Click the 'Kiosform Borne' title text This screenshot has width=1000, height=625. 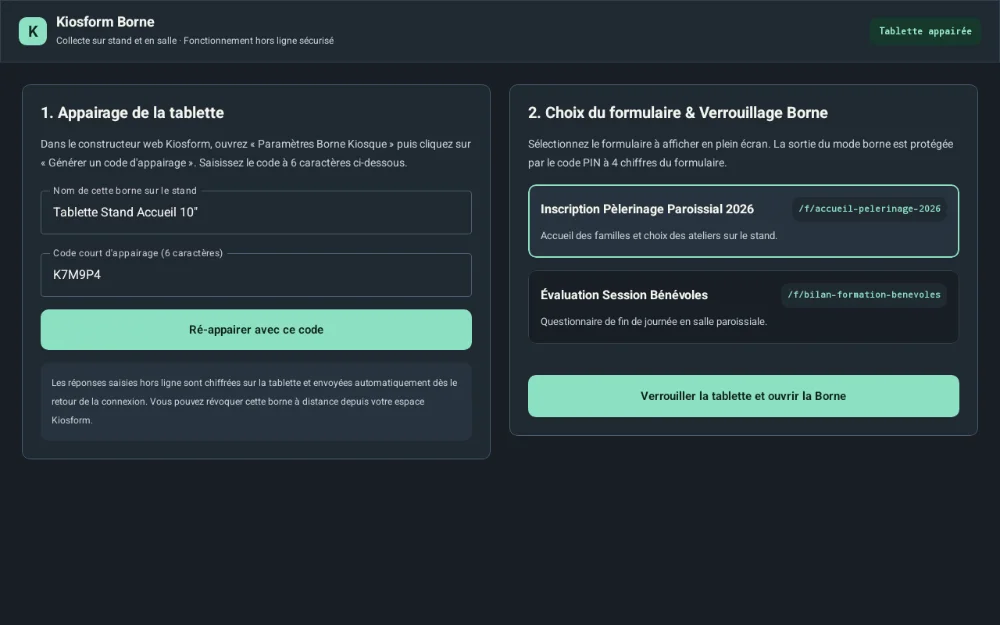pyautogui.click(x=105, y=22)
